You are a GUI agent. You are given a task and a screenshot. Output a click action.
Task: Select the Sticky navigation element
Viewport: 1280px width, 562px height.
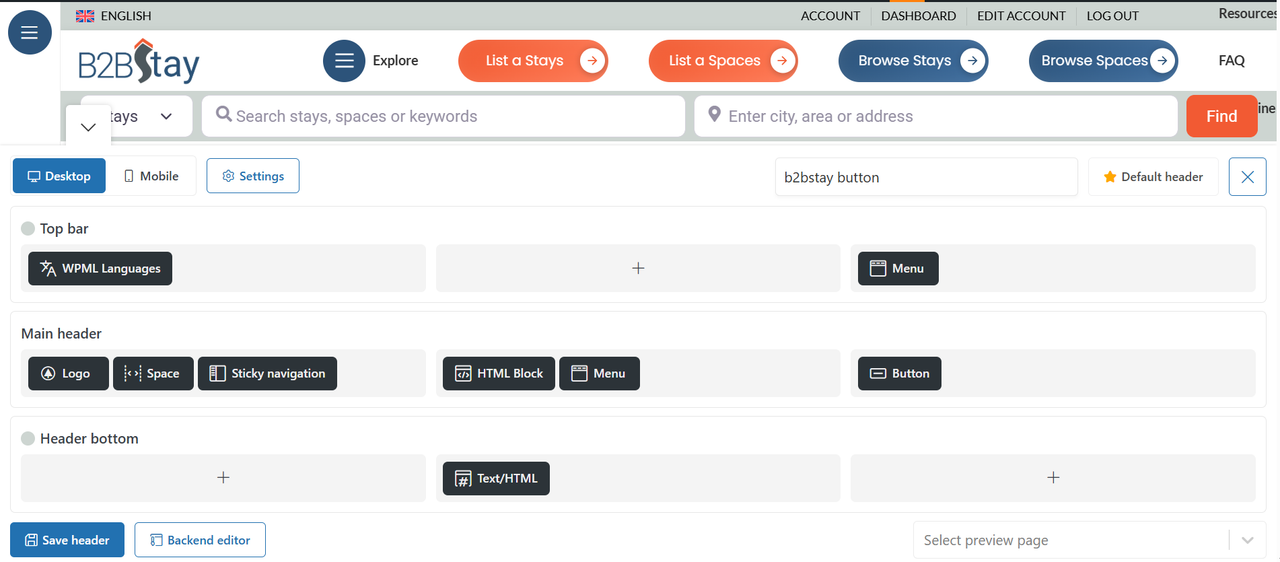268,373
